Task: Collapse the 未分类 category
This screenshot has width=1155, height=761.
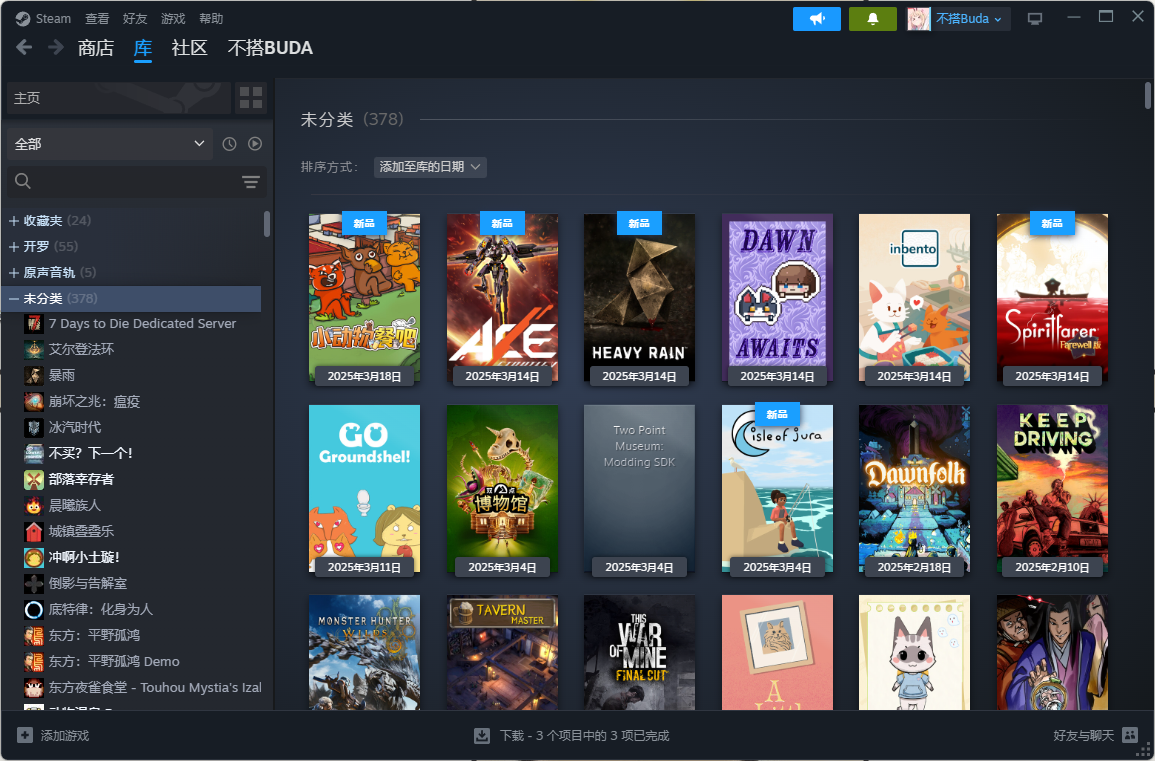Action: click(13, 298)
